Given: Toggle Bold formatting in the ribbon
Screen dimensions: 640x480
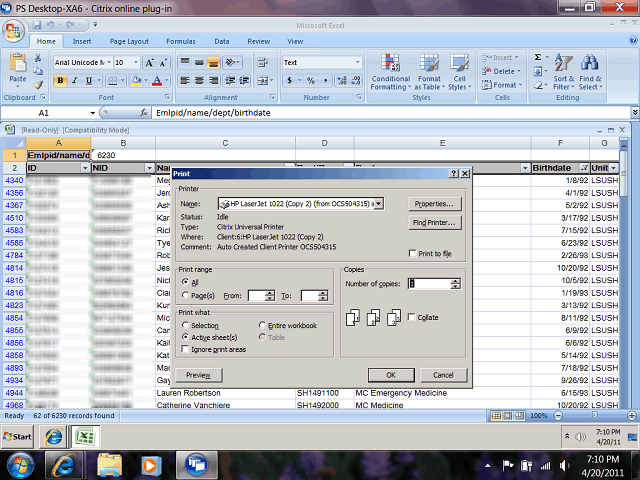Looking at the screenshot, I should (60, 81).
